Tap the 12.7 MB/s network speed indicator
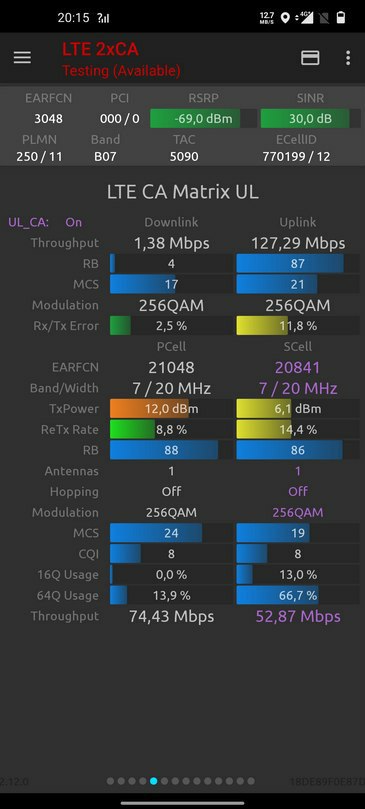365x809 pixels. click(x=267, y=19)
